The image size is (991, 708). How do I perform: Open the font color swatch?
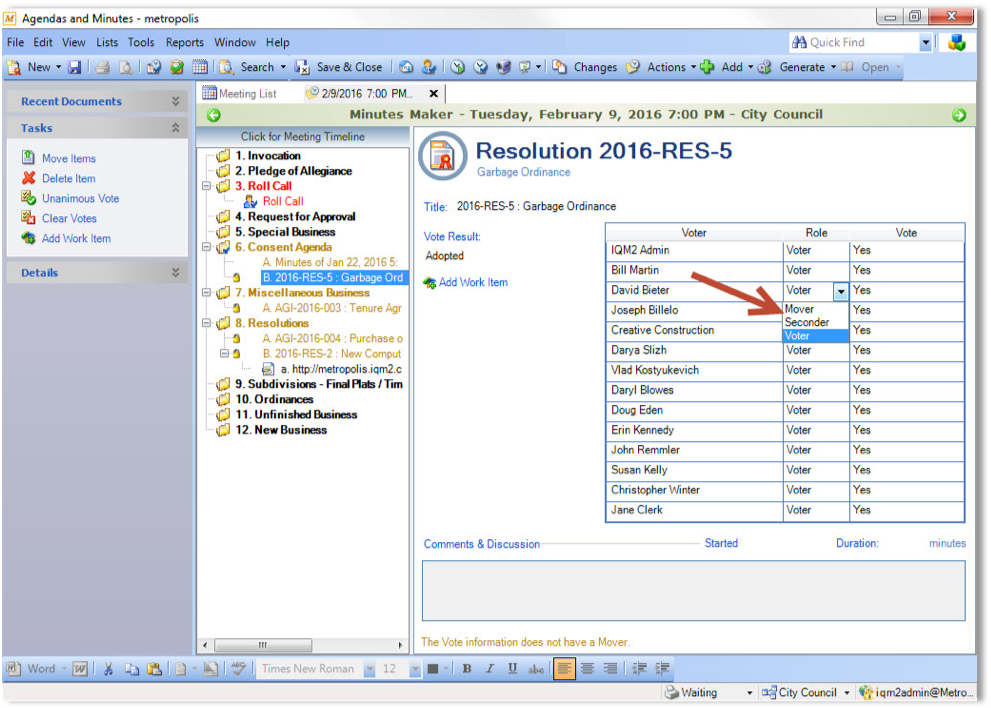pyautogui.click(x=433, y=669)
